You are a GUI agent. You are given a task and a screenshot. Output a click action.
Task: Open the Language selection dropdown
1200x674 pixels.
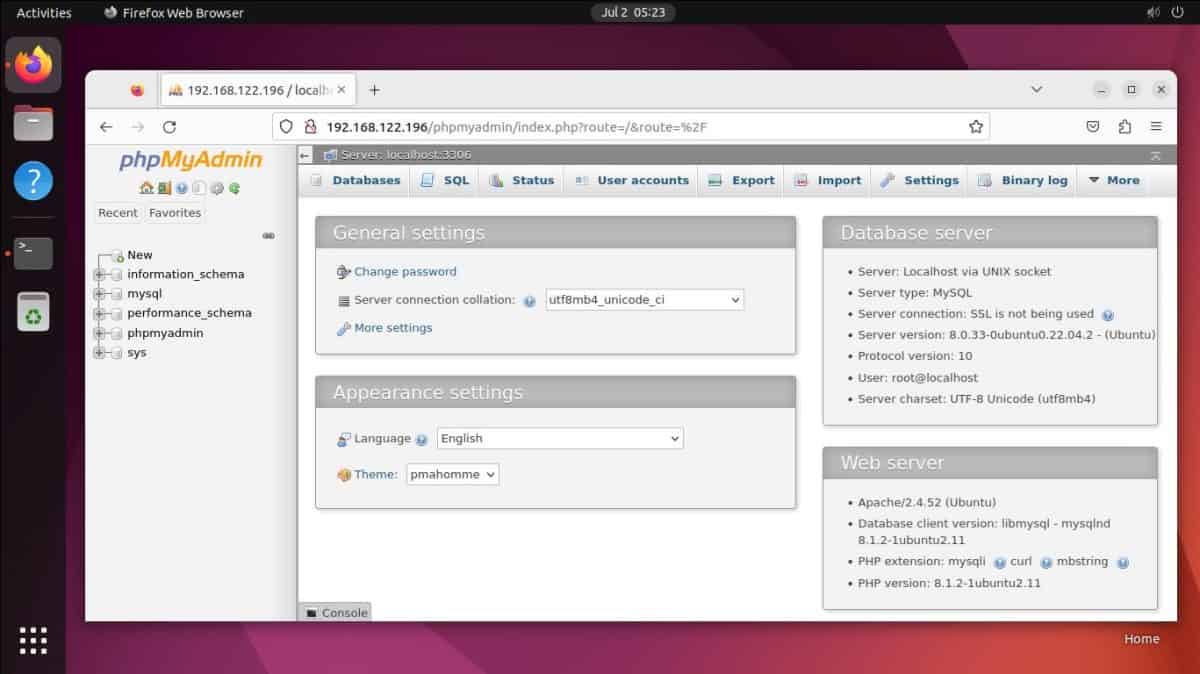click(x=559, y=438)
